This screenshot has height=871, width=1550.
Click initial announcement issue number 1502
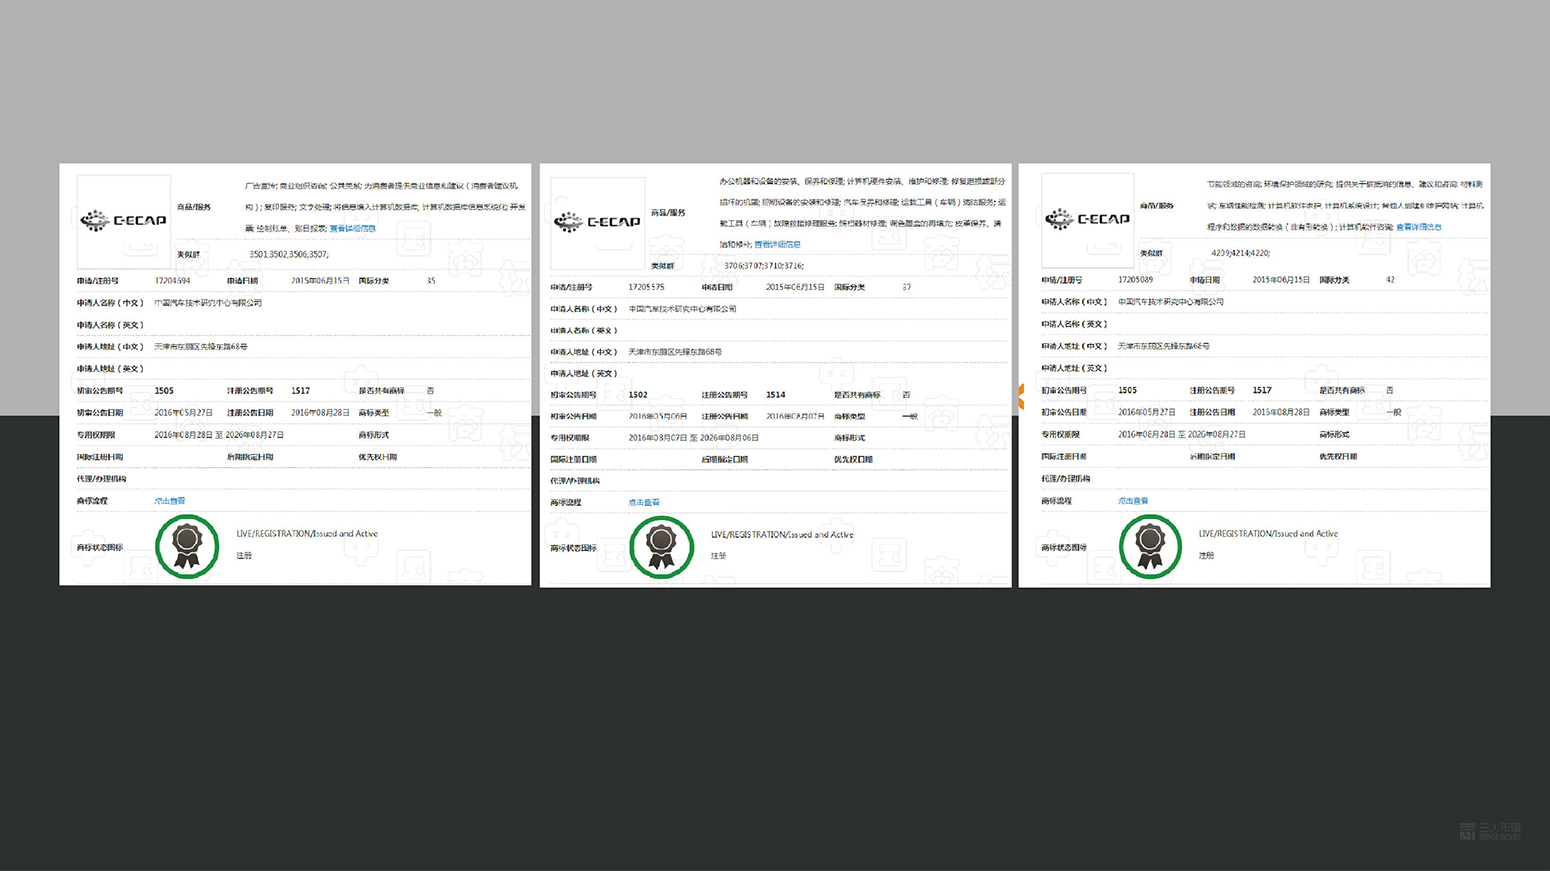(638, 395)
